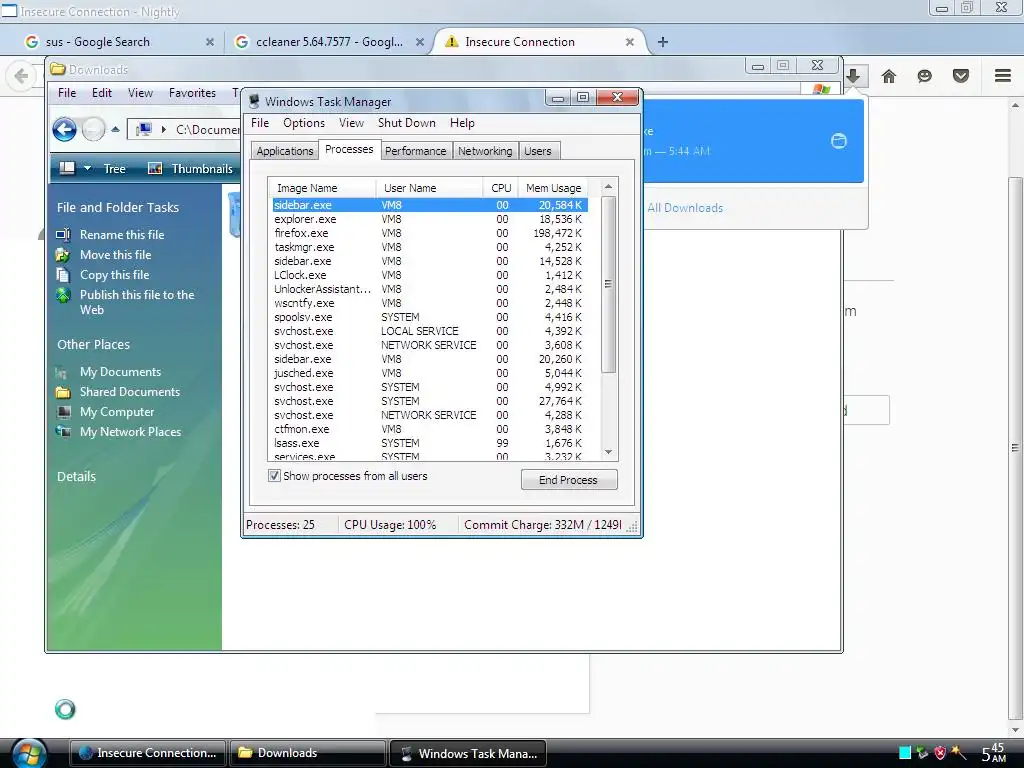The height and width of the screenshot is (768, 1024).
Task: Click the Move this file icon
Action: pyautogui.click(x=63, y=255)
